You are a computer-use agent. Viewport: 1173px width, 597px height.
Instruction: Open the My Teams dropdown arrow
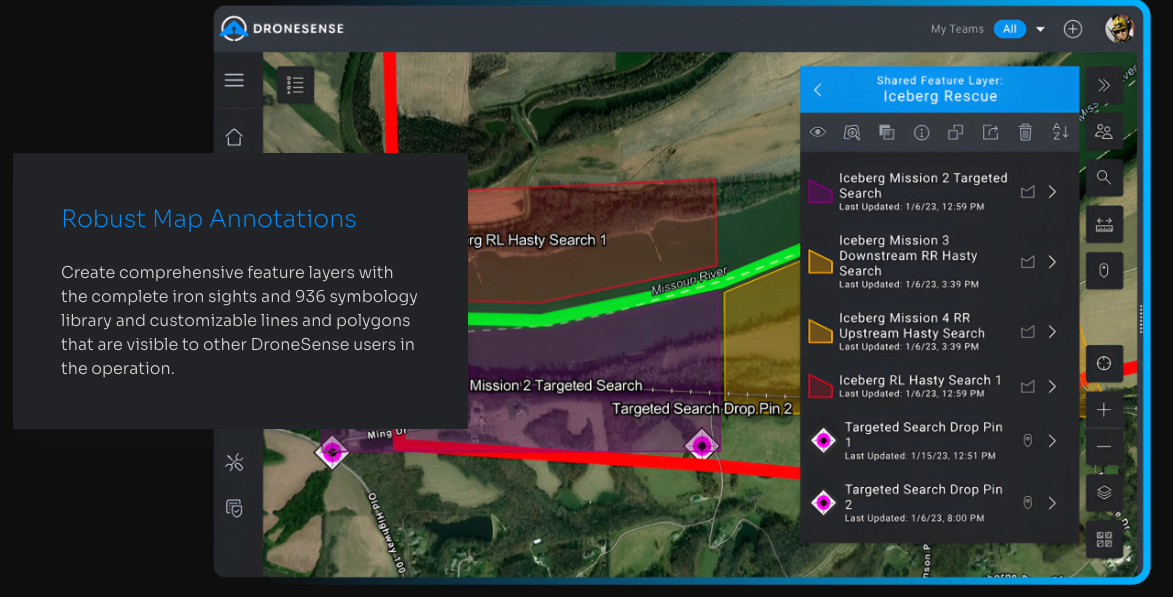pos(1040,29)
